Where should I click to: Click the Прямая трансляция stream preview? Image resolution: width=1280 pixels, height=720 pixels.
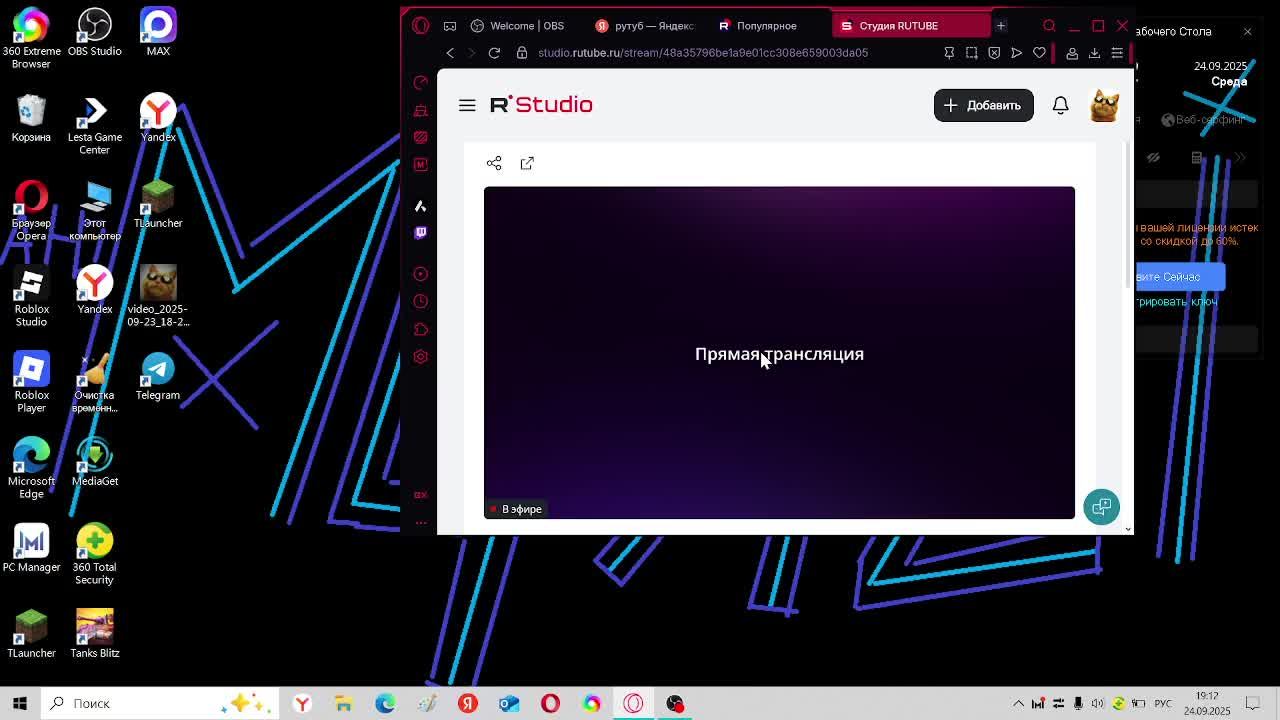(779, 353)
